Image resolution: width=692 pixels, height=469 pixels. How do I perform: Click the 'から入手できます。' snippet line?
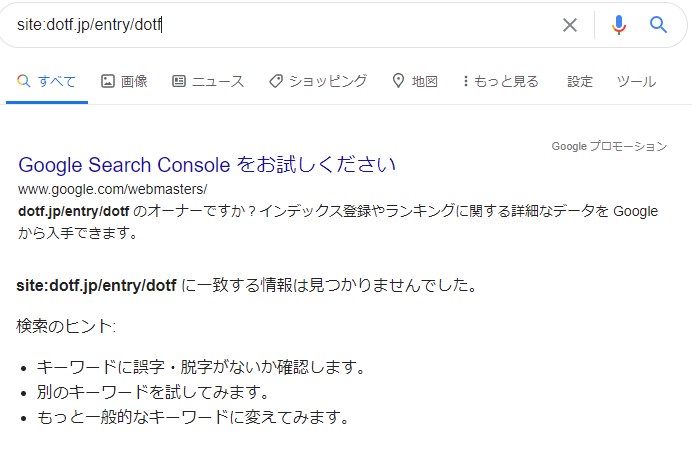[x=78, y=233]
